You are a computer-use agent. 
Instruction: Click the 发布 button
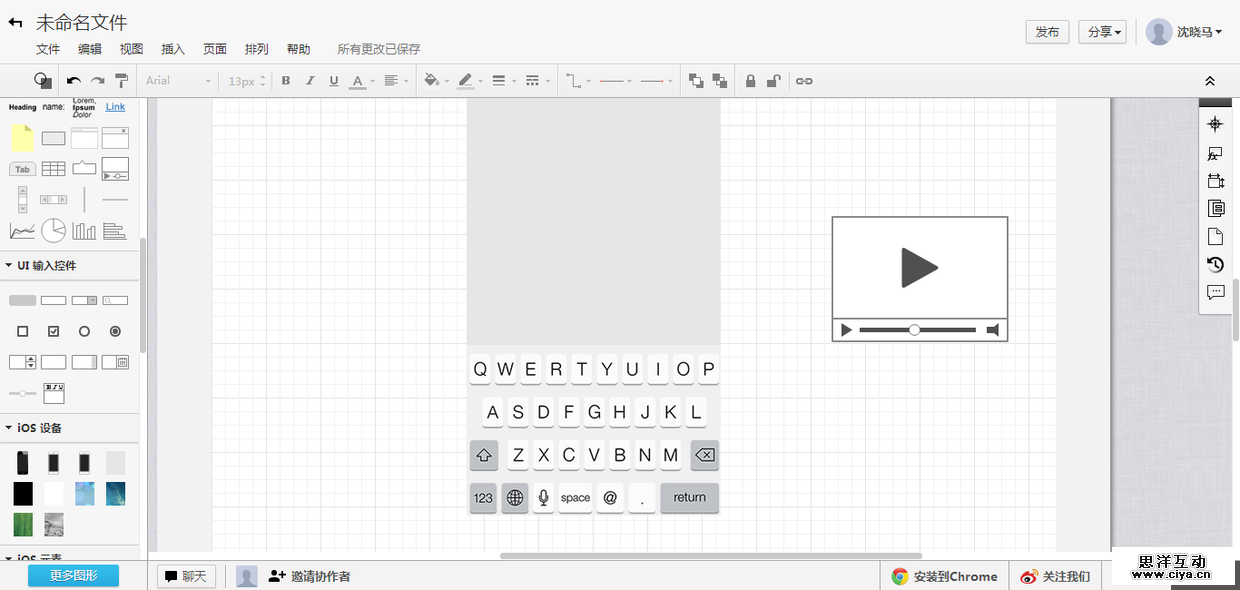tap(1047, 31)
